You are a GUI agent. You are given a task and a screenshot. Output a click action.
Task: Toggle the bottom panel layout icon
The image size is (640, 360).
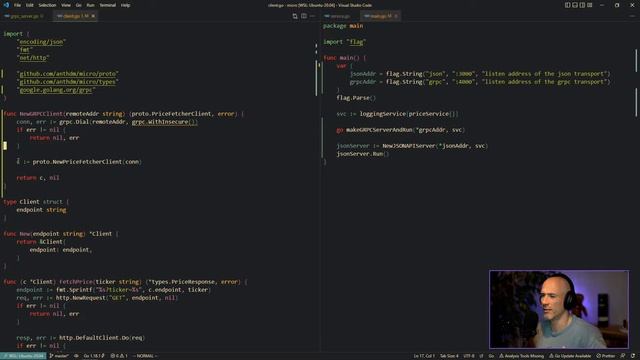tap(575, 5)
